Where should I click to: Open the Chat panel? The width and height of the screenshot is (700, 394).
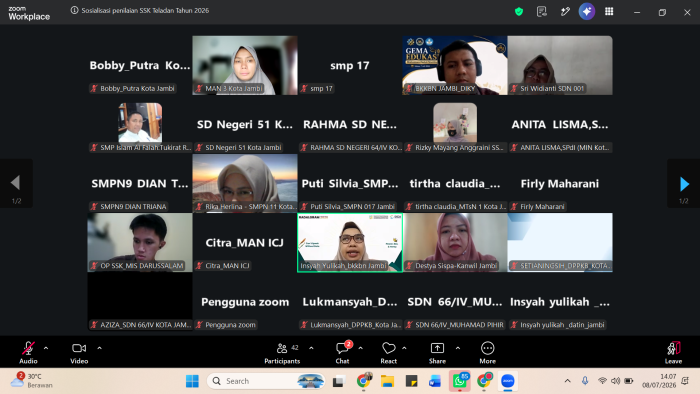[x=342, y=353]
